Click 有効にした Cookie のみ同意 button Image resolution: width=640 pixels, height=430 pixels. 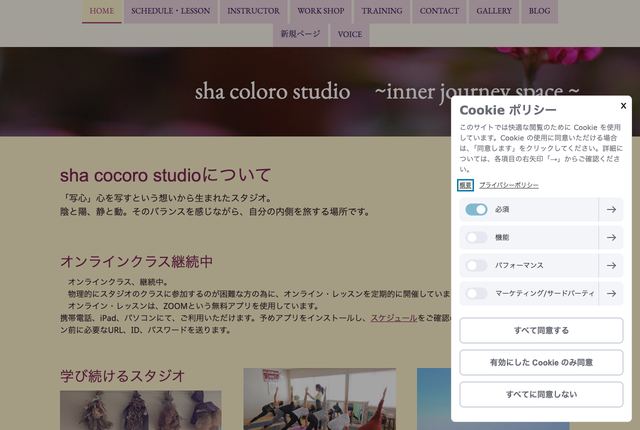click(541, 362)
